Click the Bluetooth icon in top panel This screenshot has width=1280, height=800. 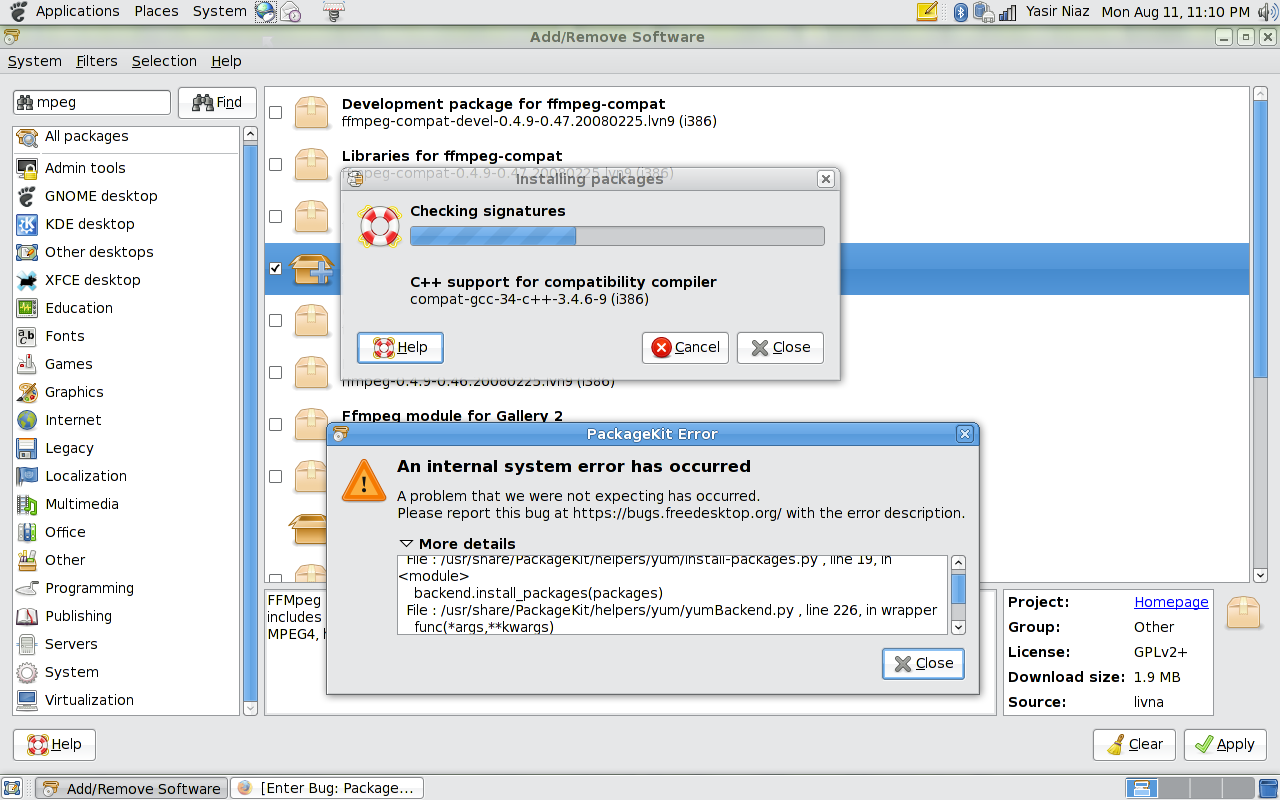click(960, 12)
